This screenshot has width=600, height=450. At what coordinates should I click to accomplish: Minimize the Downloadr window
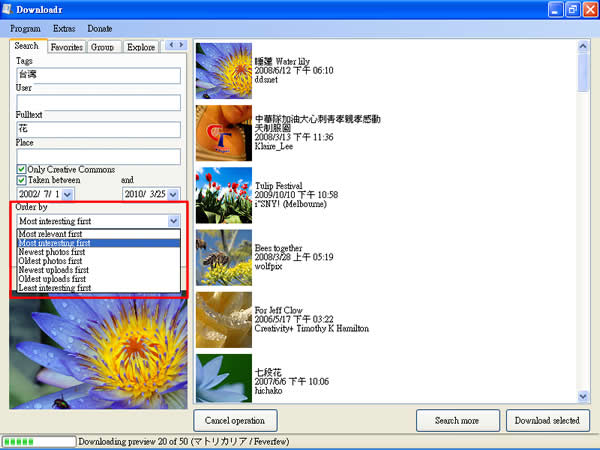(x=555, y=10)
